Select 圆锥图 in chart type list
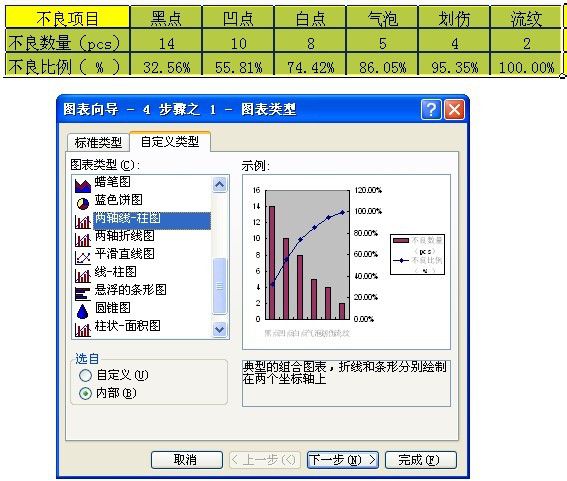 (x=112, y=308)
